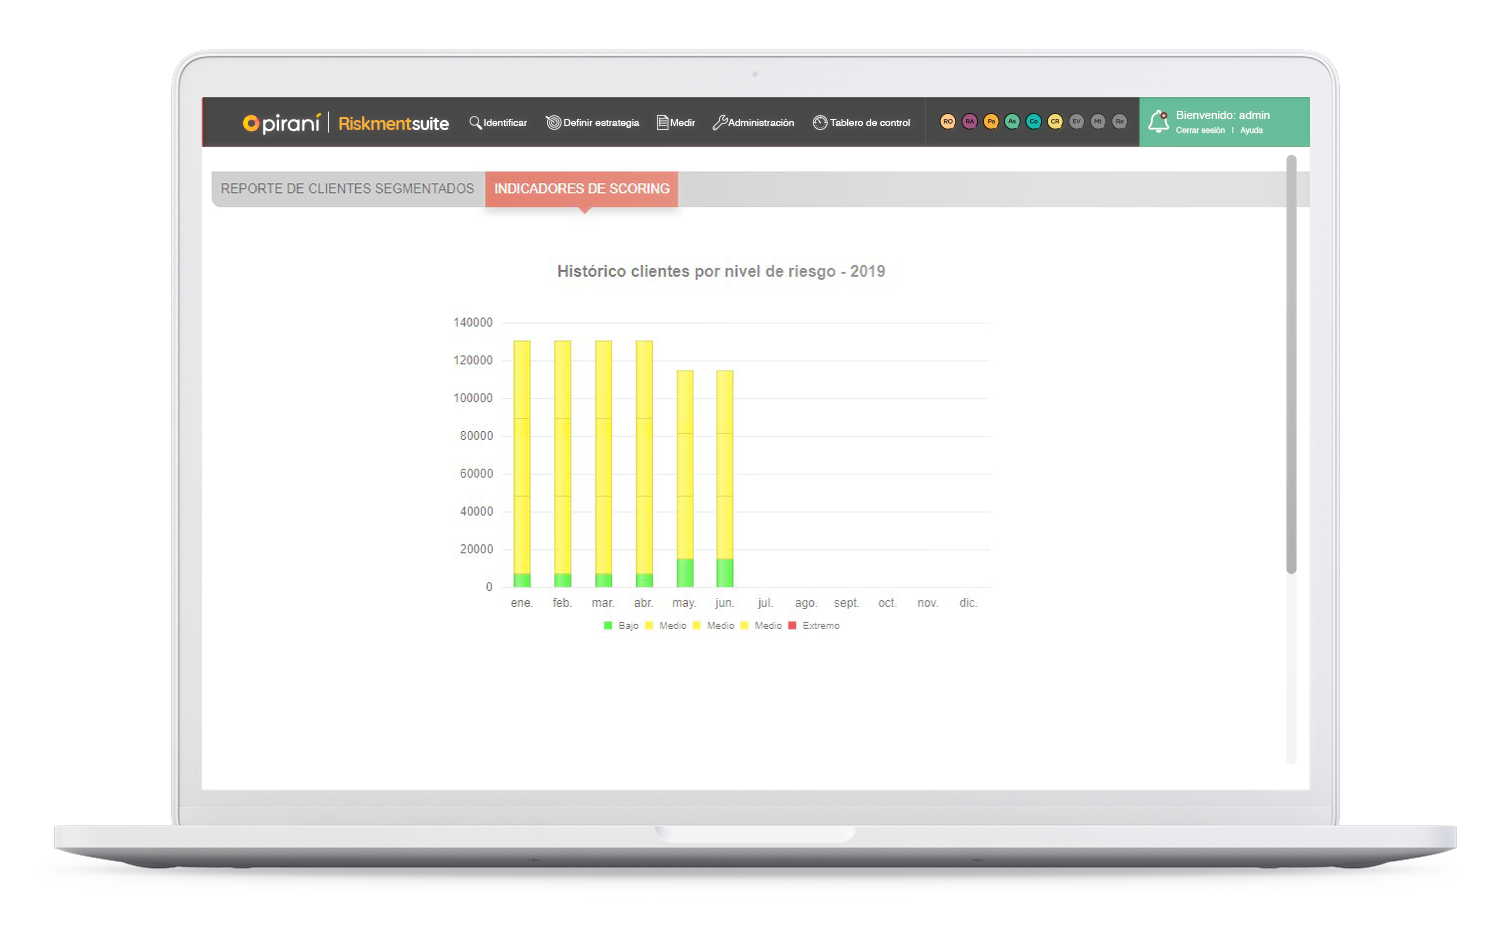This screenshot has height=938, width=1500.
Task: Open the green As module circle
Action: click(x=1012, y=122)
